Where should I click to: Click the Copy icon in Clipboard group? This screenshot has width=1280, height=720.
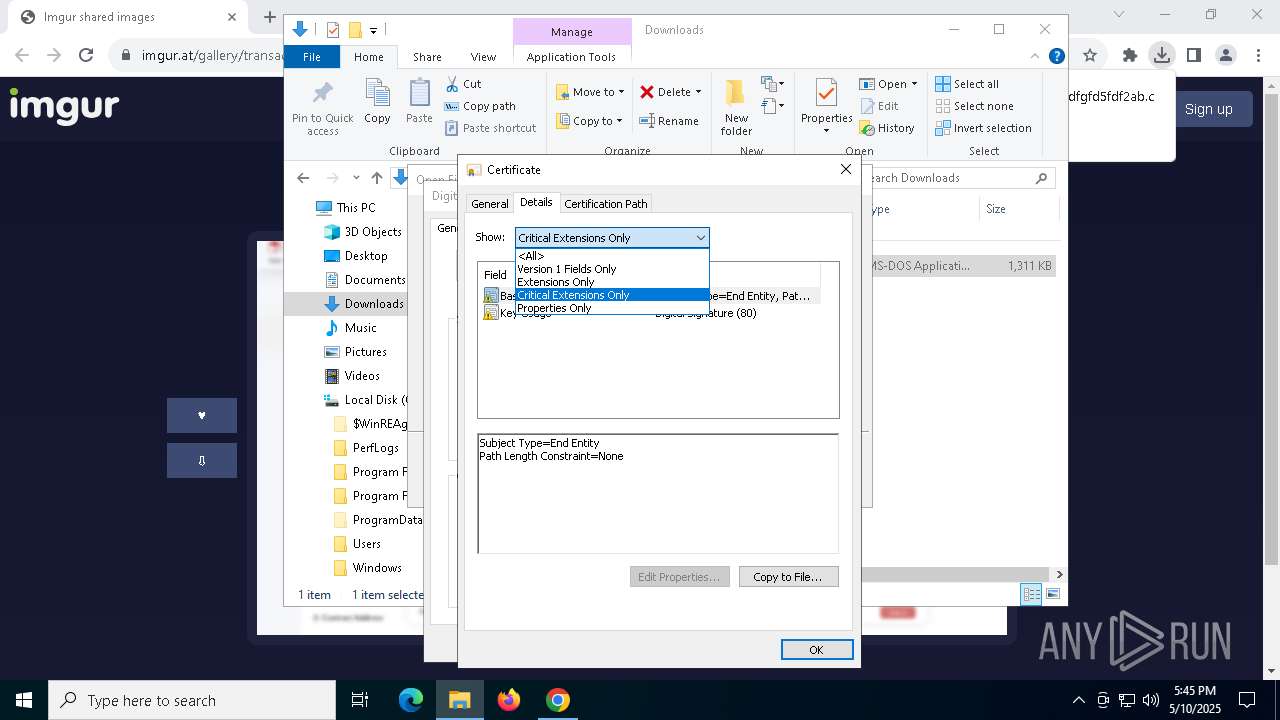[x=377, y=94]
